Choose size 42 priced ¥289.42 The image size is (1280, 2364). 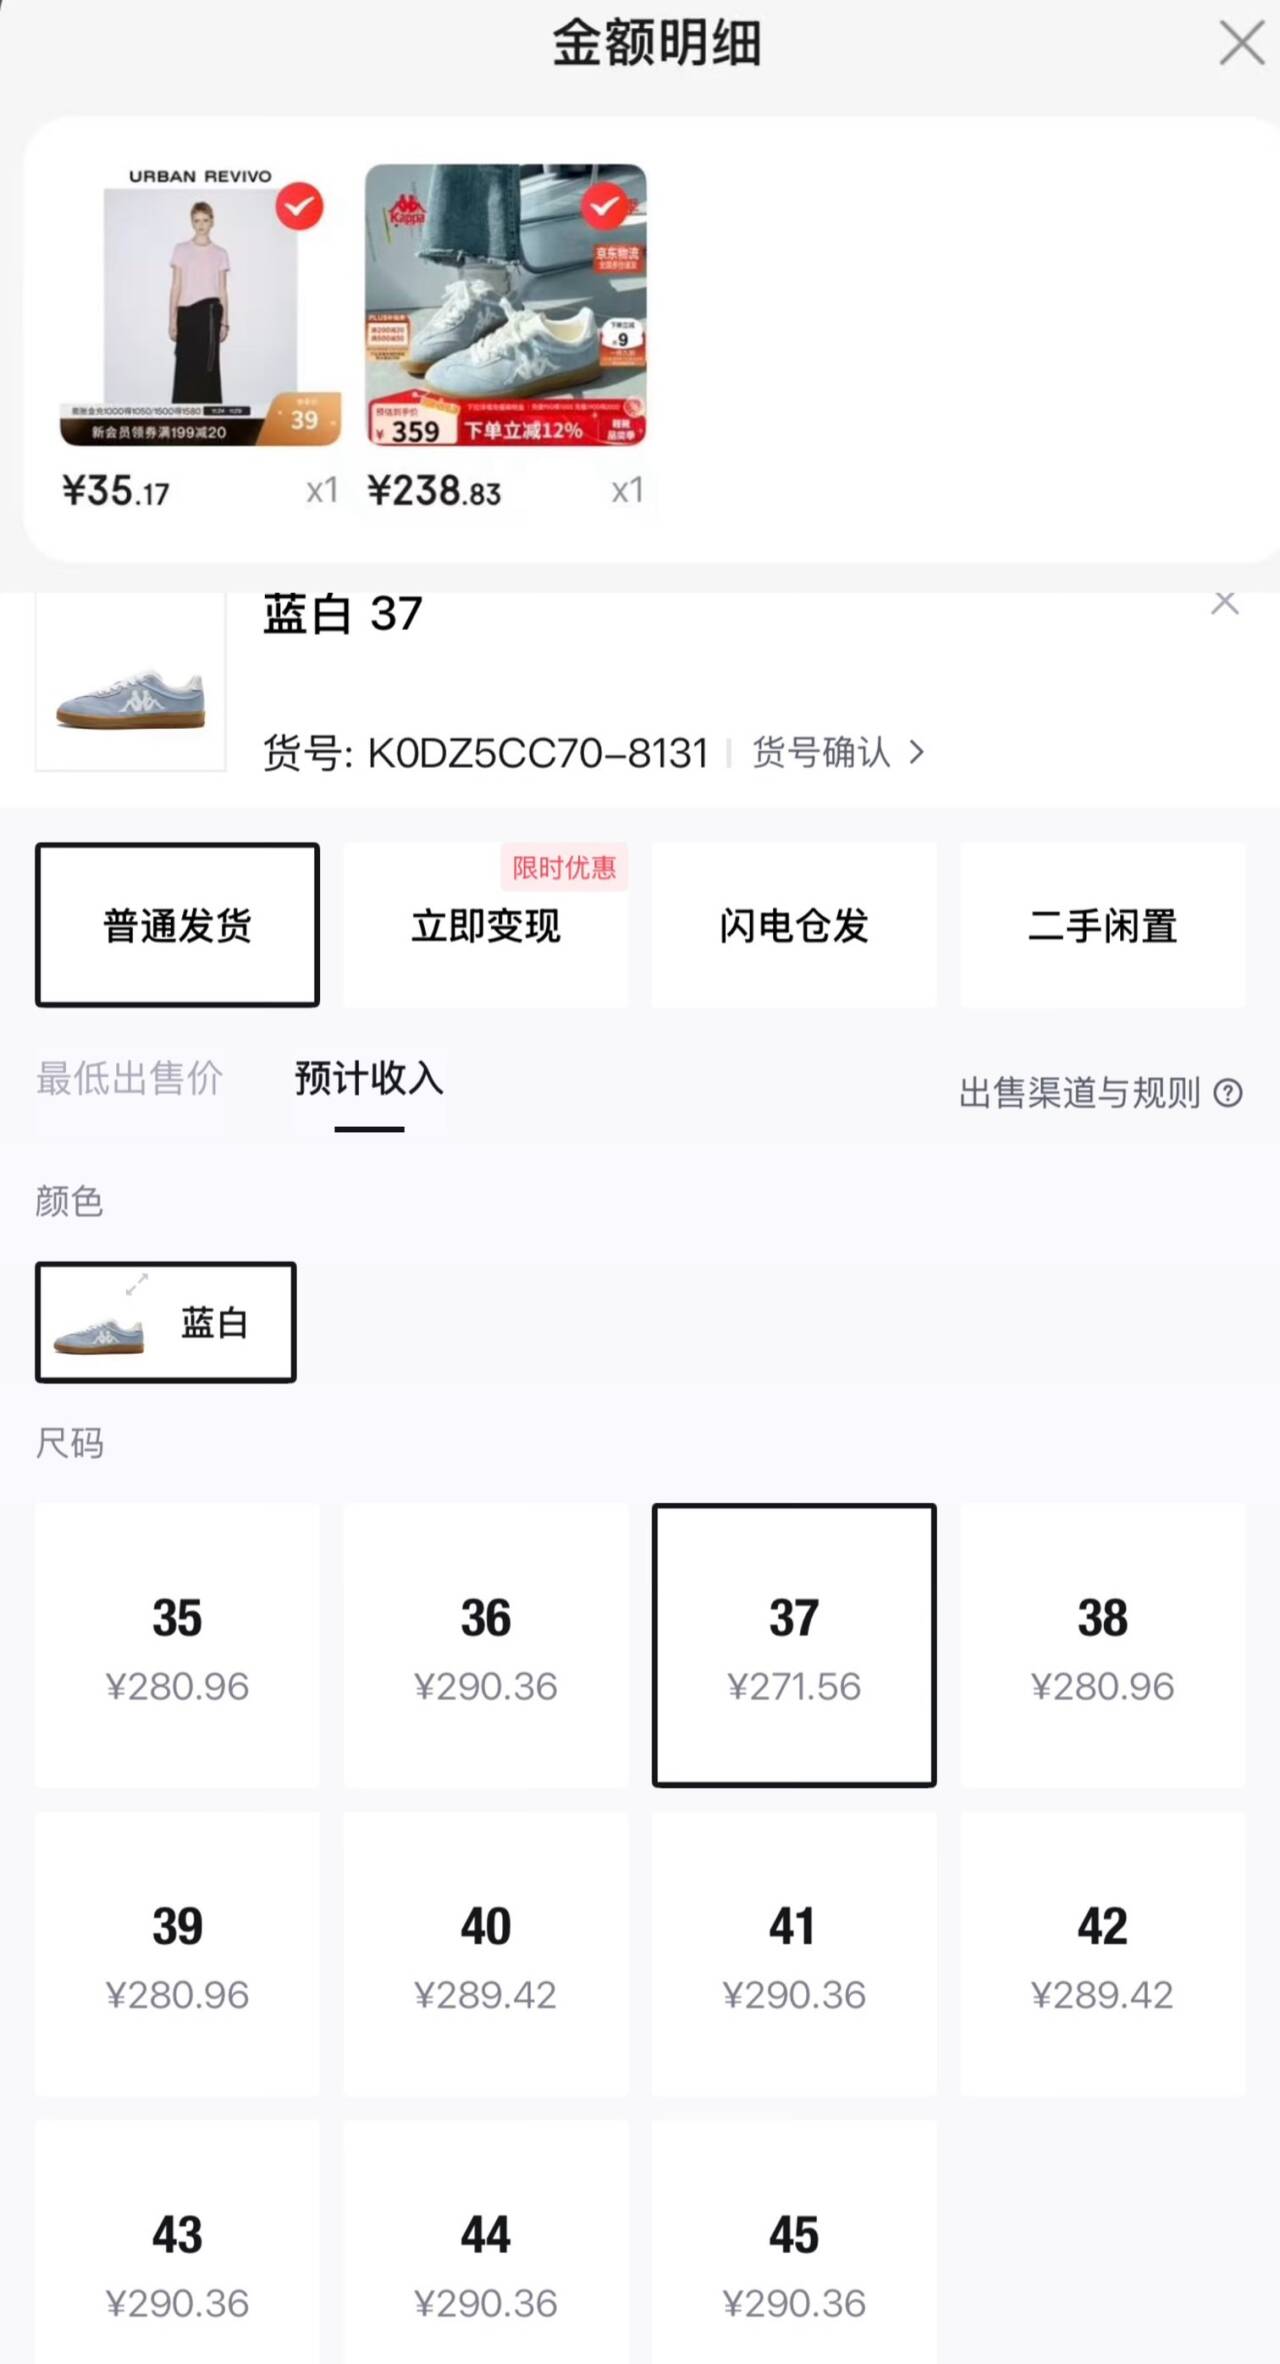tap(1102, 1953)
